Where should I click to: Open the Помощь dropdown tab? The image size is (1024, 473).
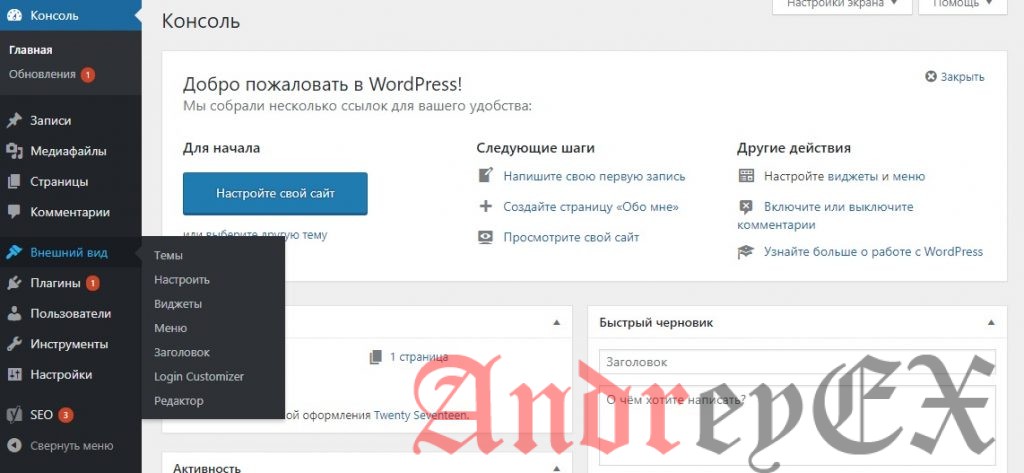(x=965, y=5)
